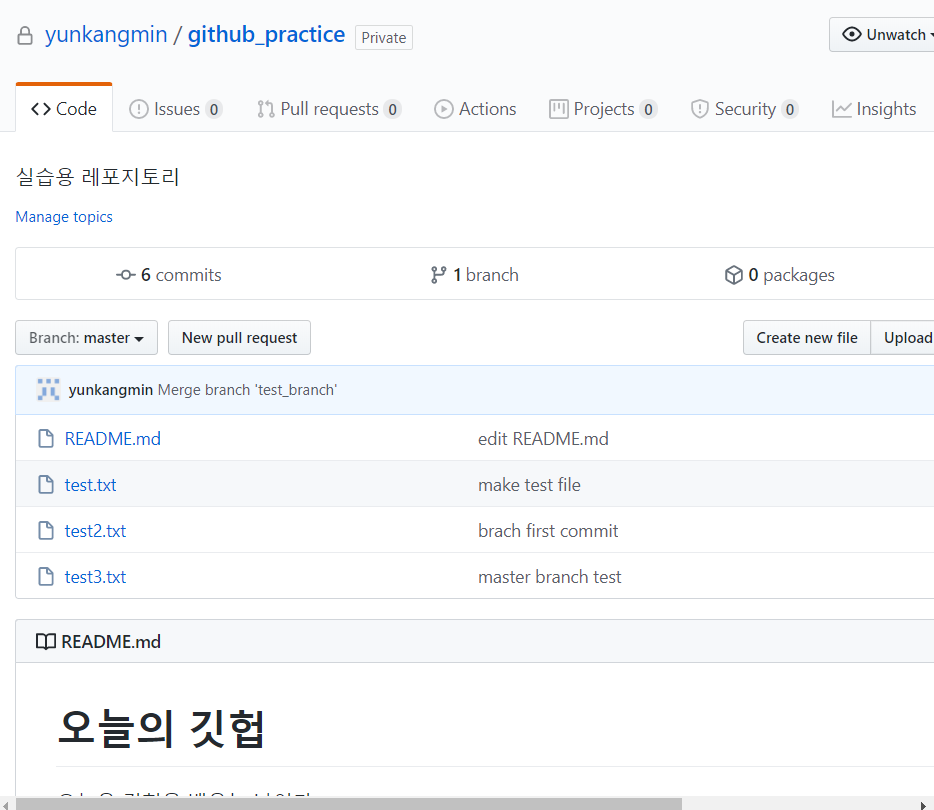
Task: View the 0 packages link
Action: point(780,275)
